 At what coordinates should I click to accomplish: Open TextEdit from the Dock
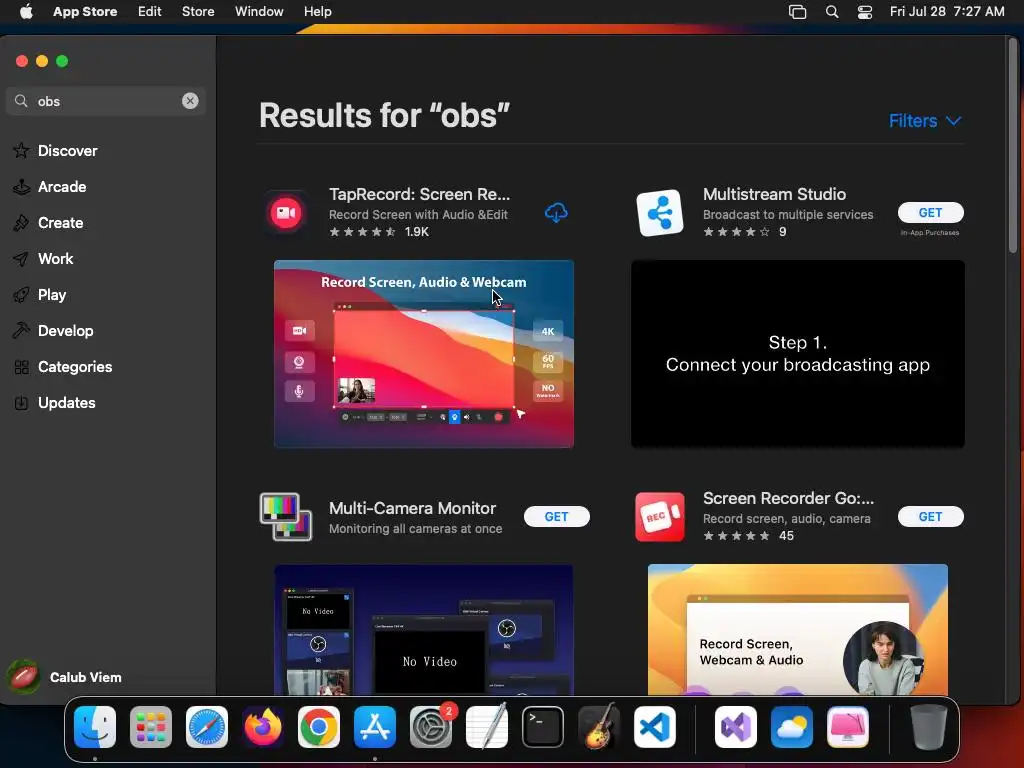[487, 727]
